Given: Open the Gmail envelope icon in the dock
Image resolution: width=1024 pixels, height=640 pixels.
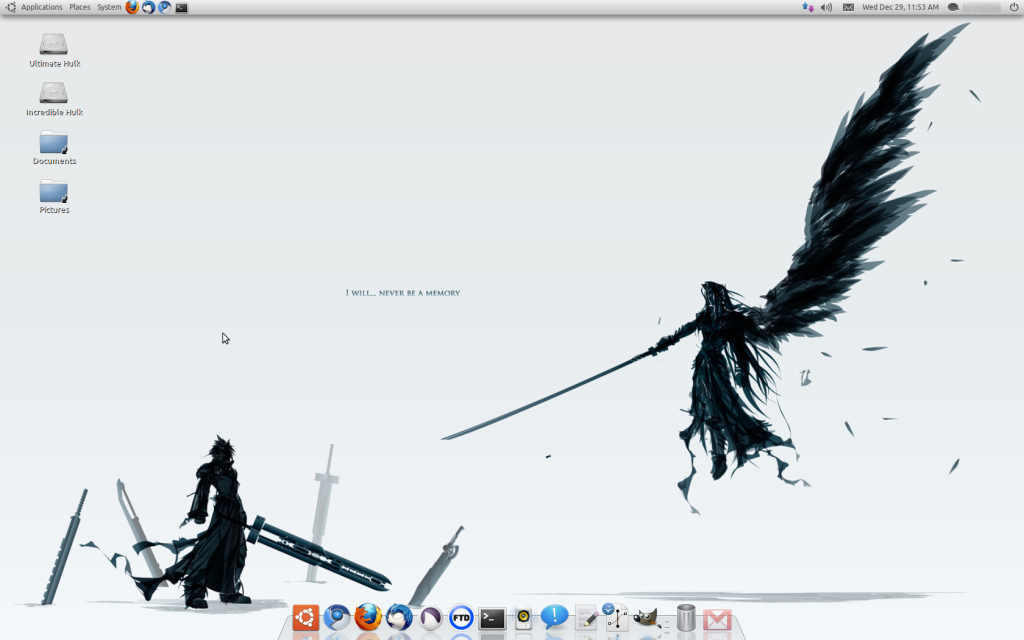Looking at the screenshot, I should coord(717,620).
